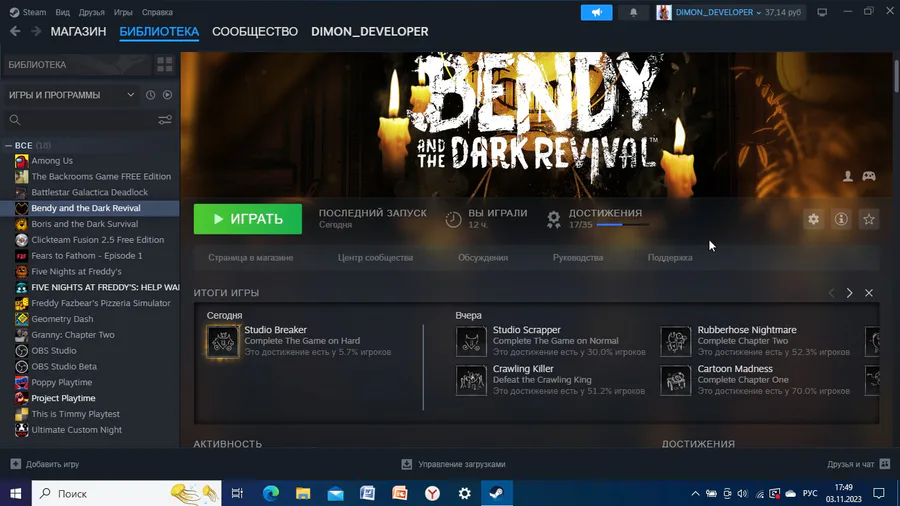Open Yandex Browser from taskbar

coord(432,493)
